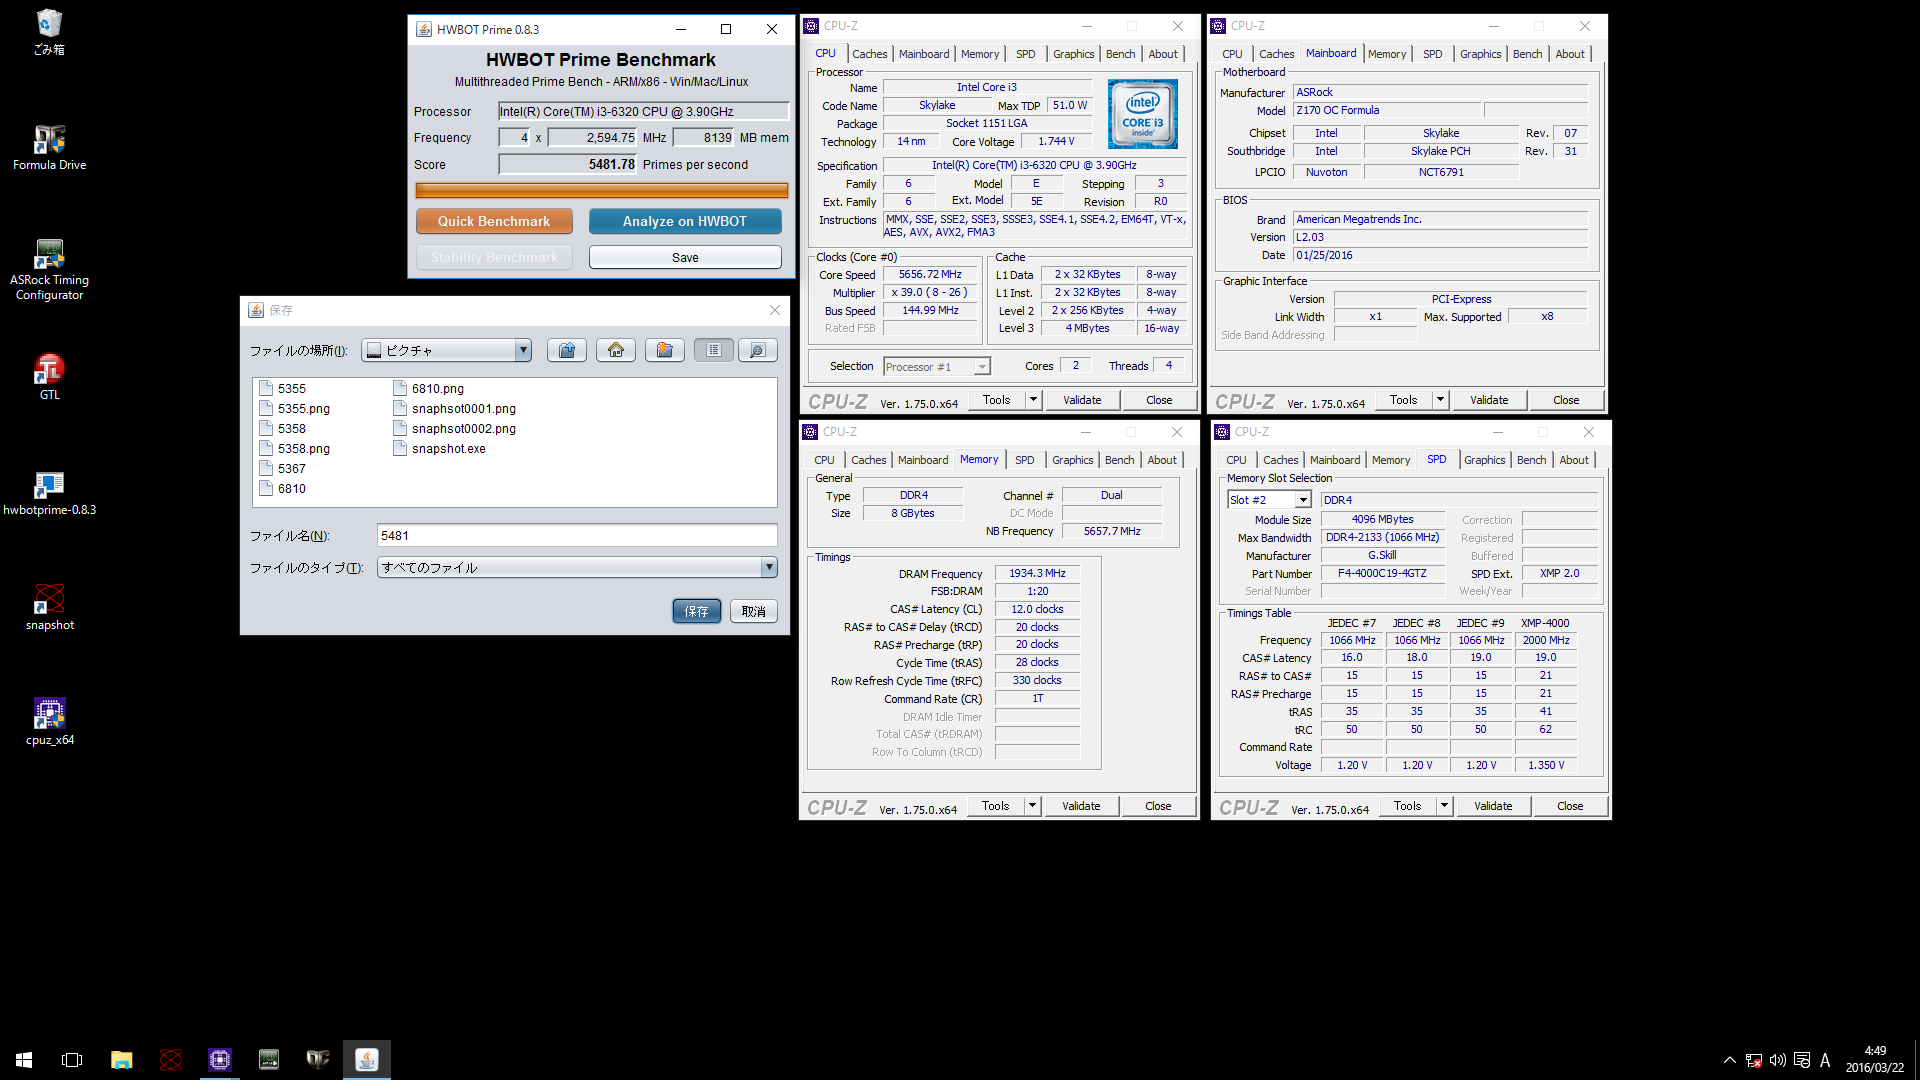Click Close in the SPD CPU-Z window
Screen dimensions: 1920x1080
pos(1570,806)
